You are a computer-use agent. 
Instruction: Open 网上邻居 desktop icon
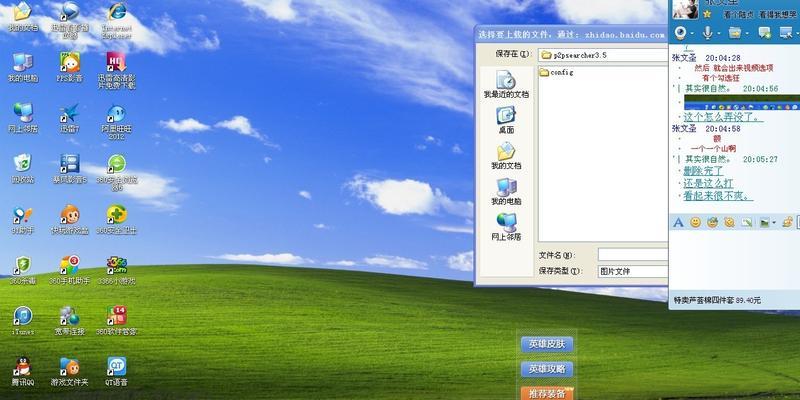[x=22, y=118]
